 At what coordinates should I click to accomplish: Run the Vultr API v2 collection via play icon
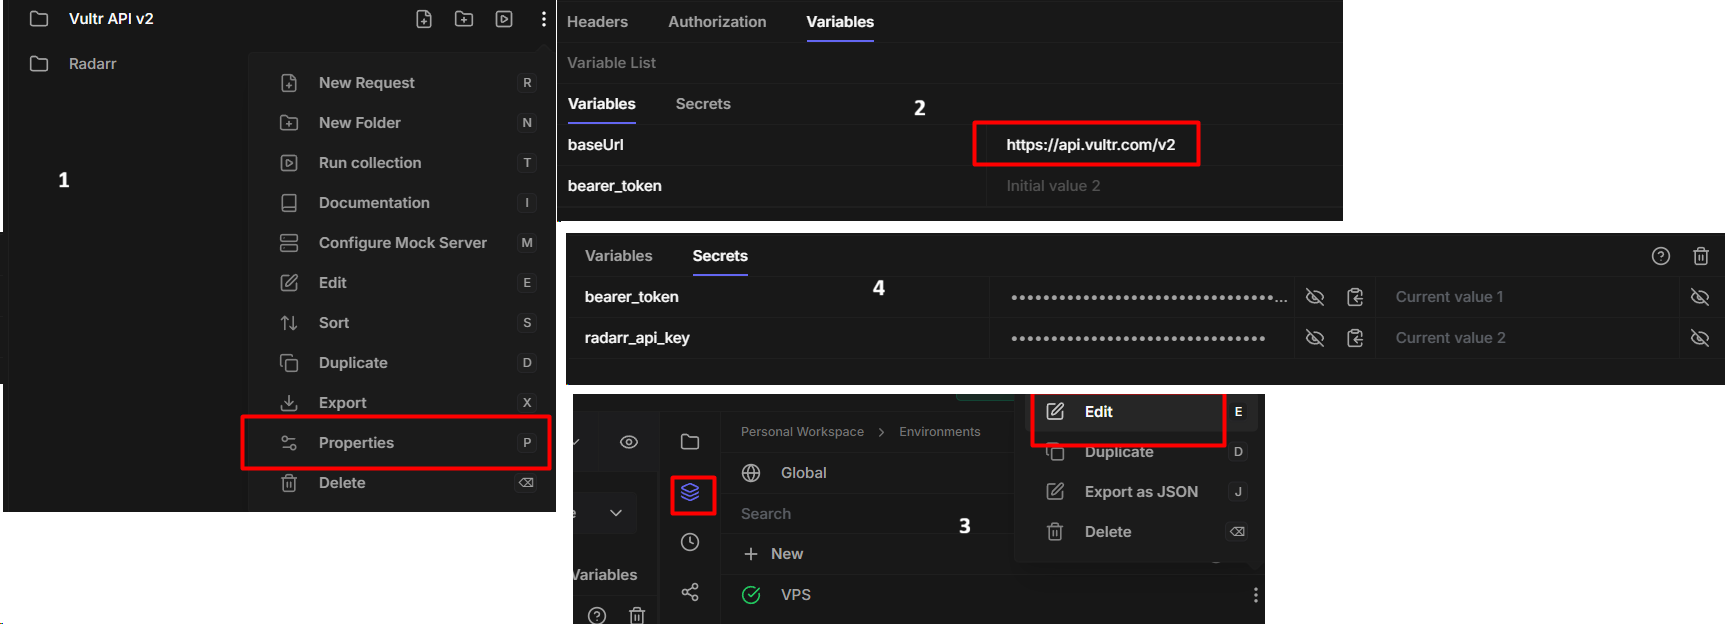504,19
